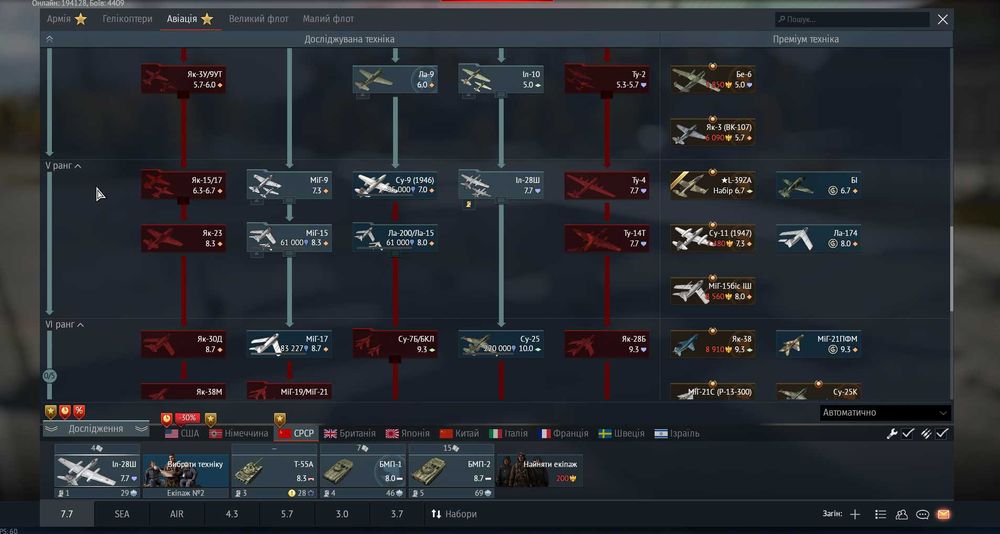1000x534 pixels.
Task: Click the -30% discount badge above США
Action: (187, 419)
